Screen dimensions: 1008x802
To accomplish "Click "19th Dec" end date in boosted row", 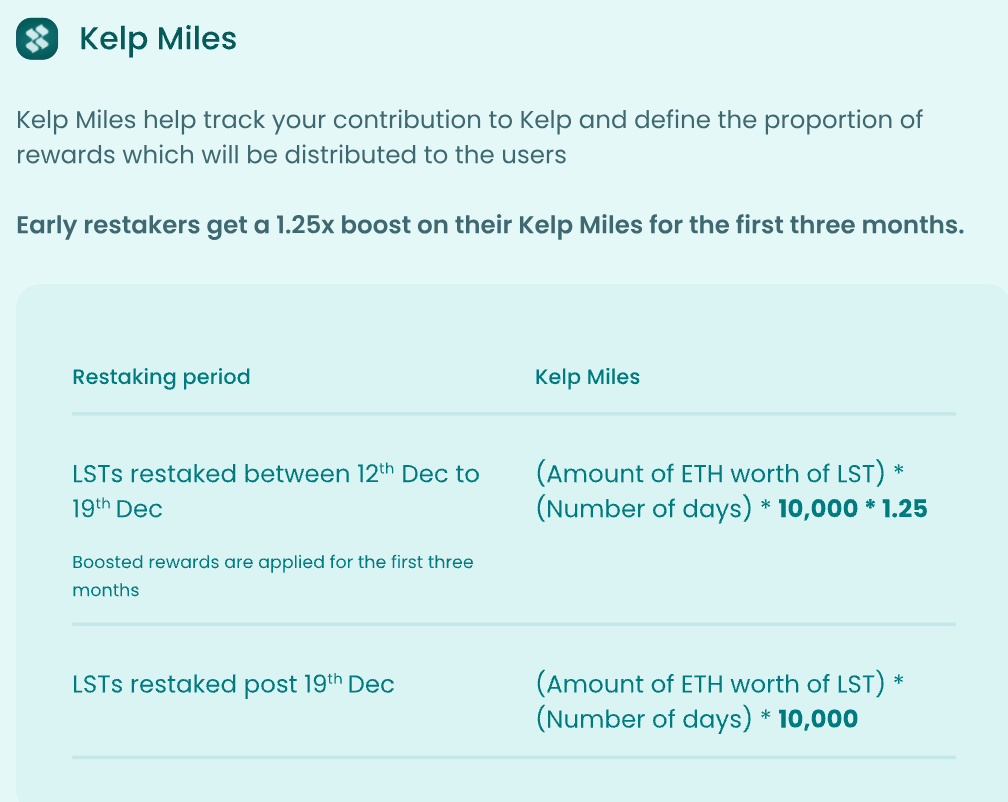I will click(117, 509).
